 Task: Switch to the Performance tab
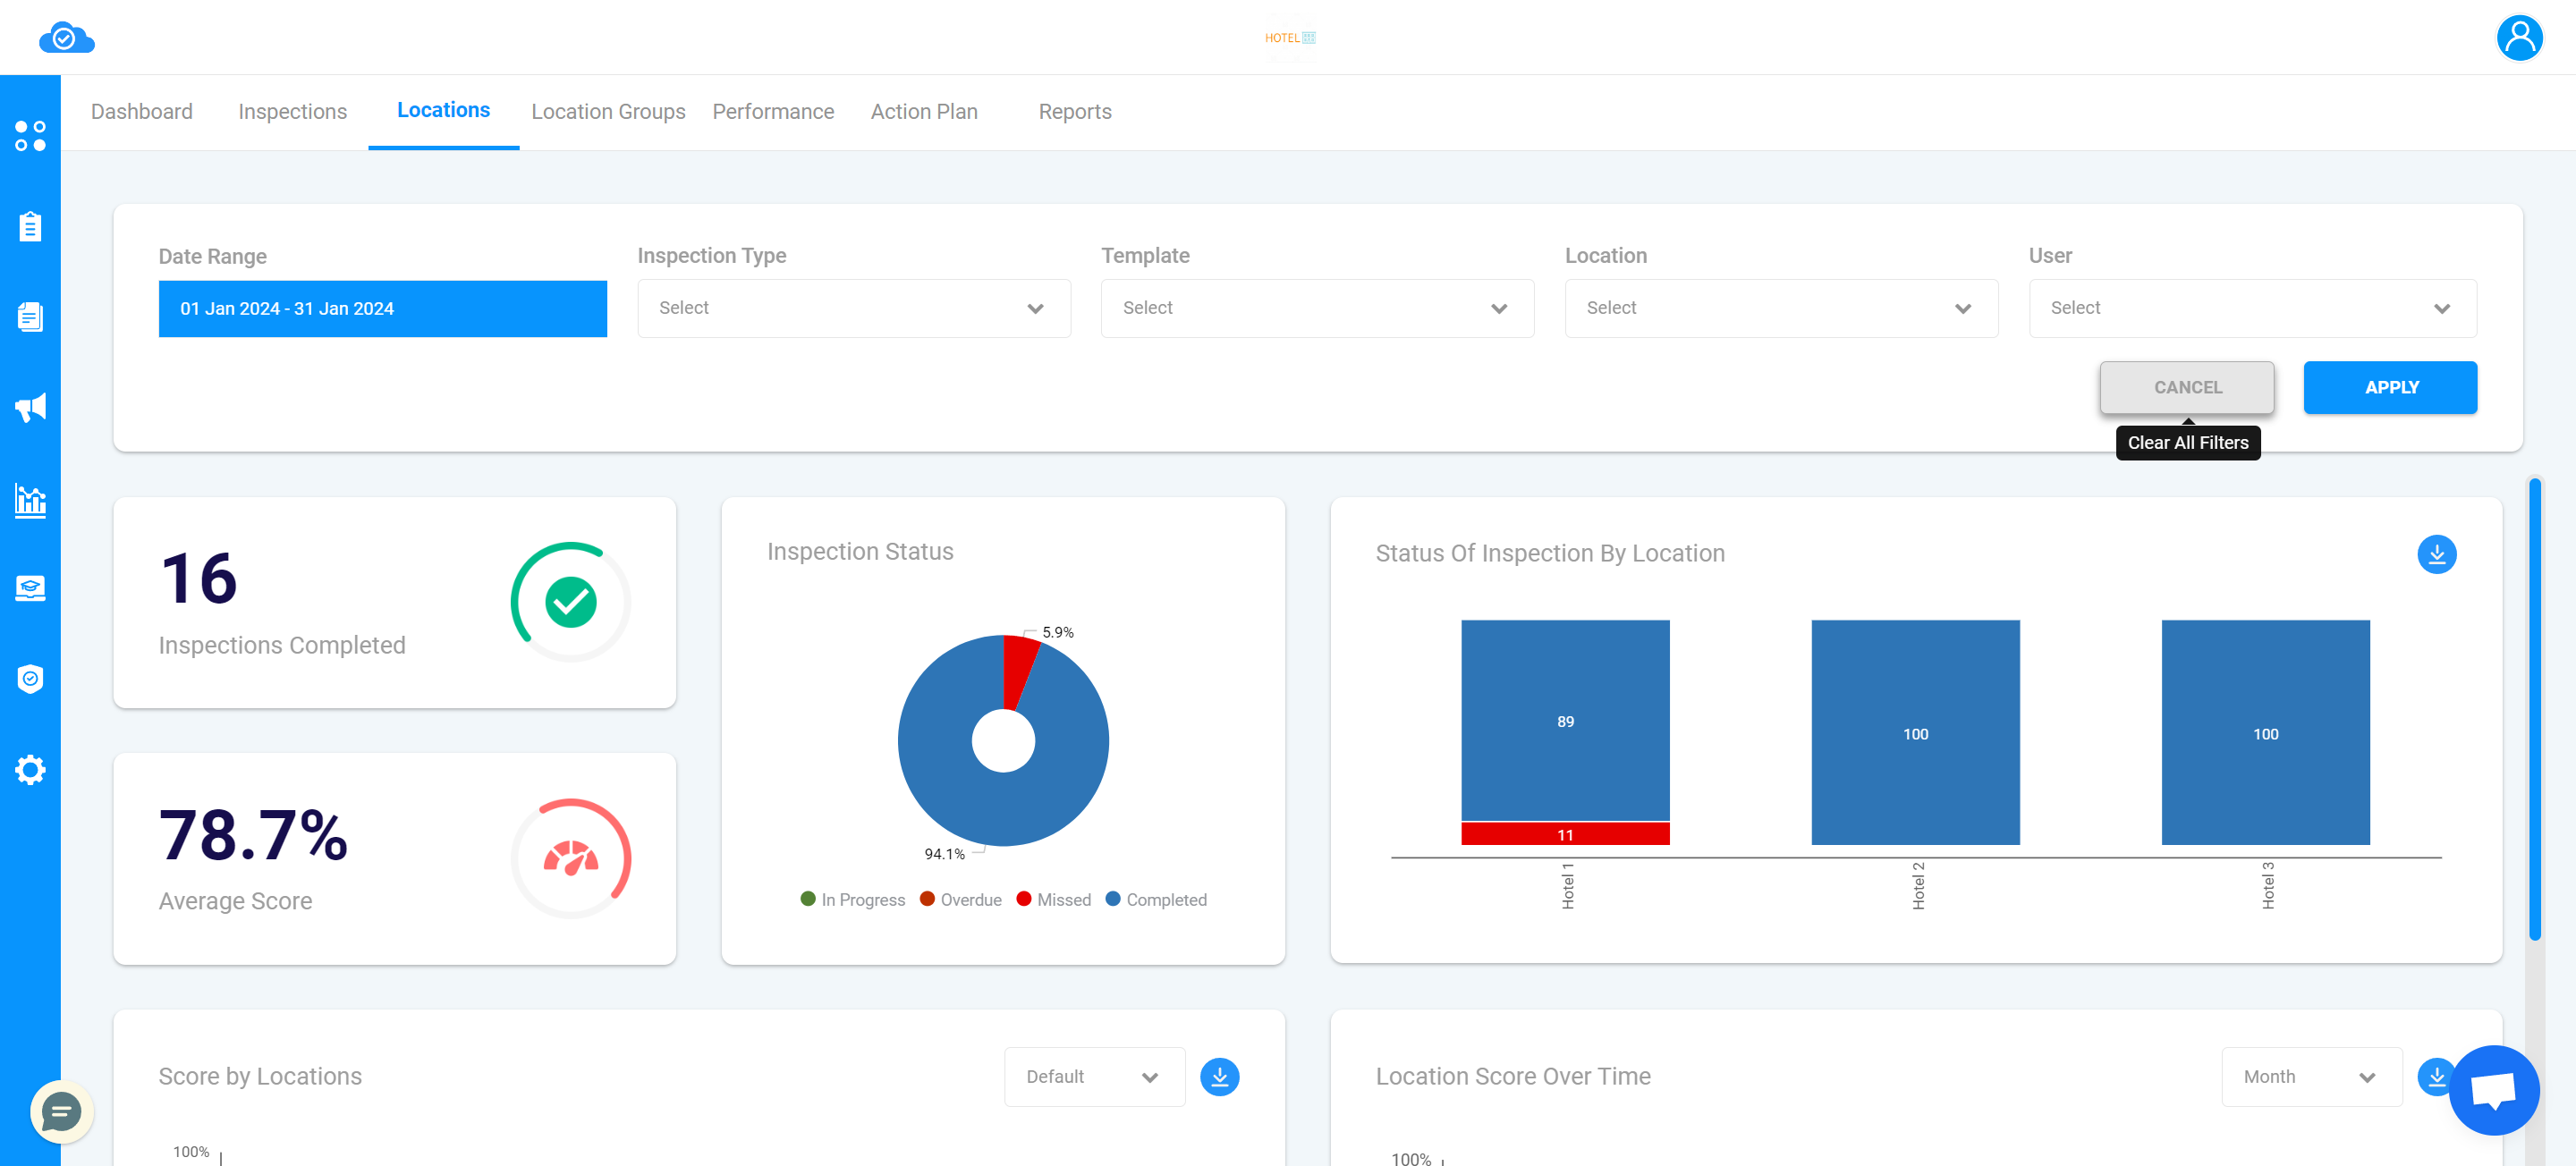point(774,110)
